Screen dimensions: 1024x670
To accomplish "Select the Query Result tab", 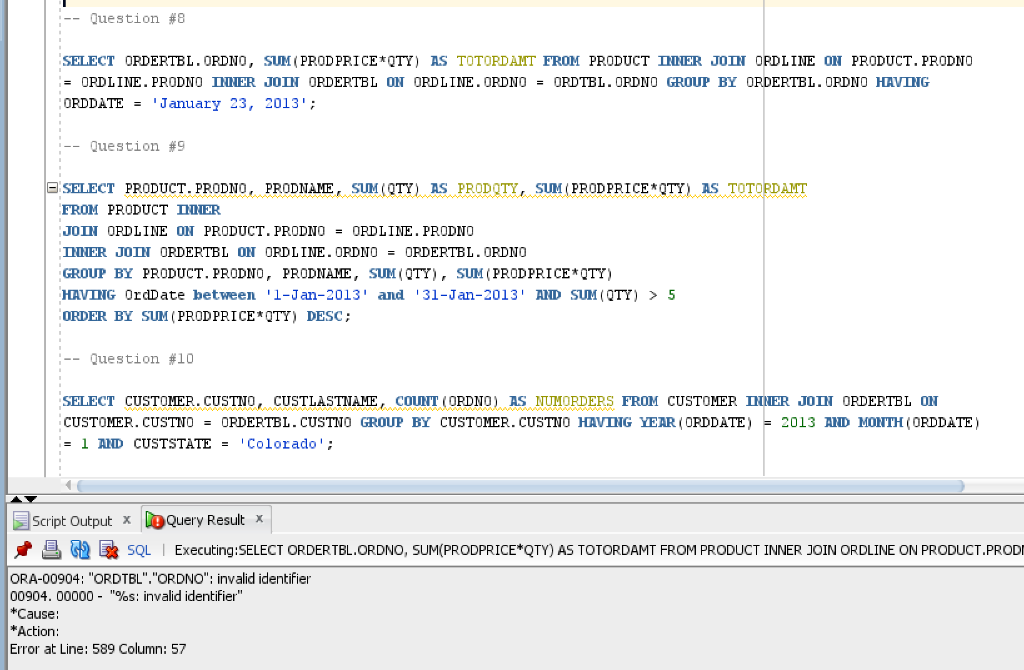I will (x=205, y=520).
